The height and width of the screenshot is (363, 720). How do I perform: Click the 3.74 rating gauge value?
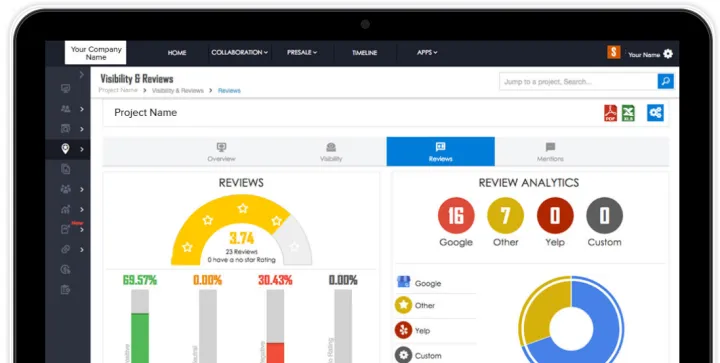(242, 238)
